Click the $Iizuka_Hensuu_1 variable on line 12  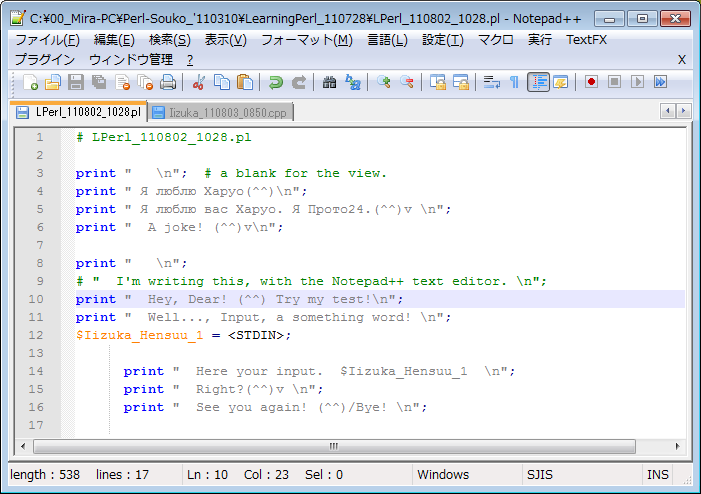tap(139, 335)
